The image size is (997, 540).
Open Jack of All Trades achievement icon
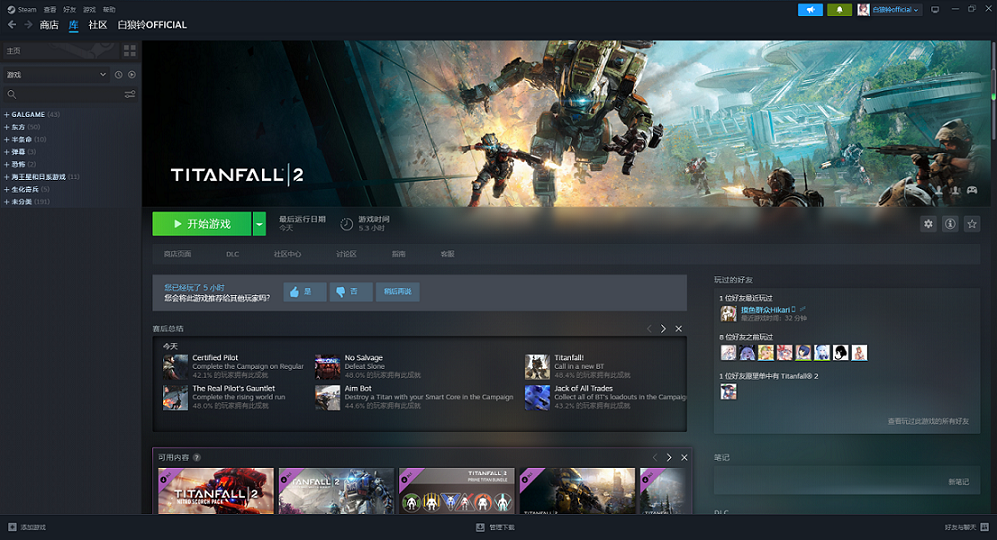click(537, 398)
